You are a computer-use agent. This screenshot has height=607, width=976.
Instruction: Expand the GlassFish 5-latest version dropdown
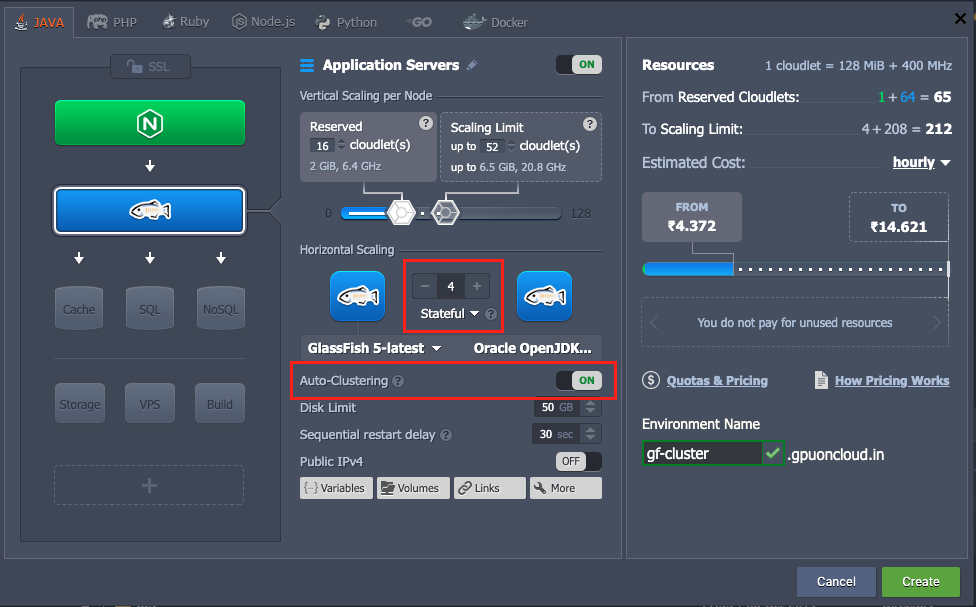tap(374, 348)
